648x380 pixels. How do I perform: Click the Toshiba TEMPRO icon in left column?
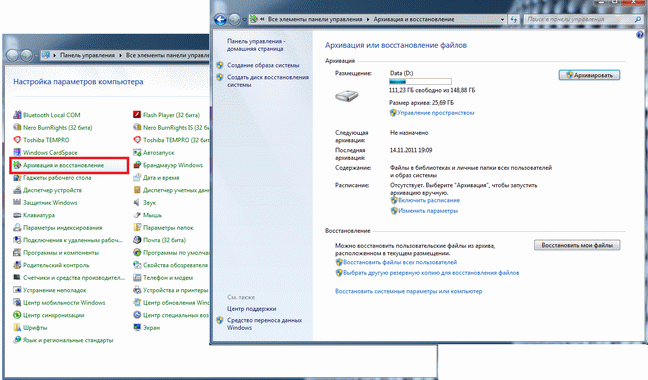pyautogui.click(x=17, y=140)
